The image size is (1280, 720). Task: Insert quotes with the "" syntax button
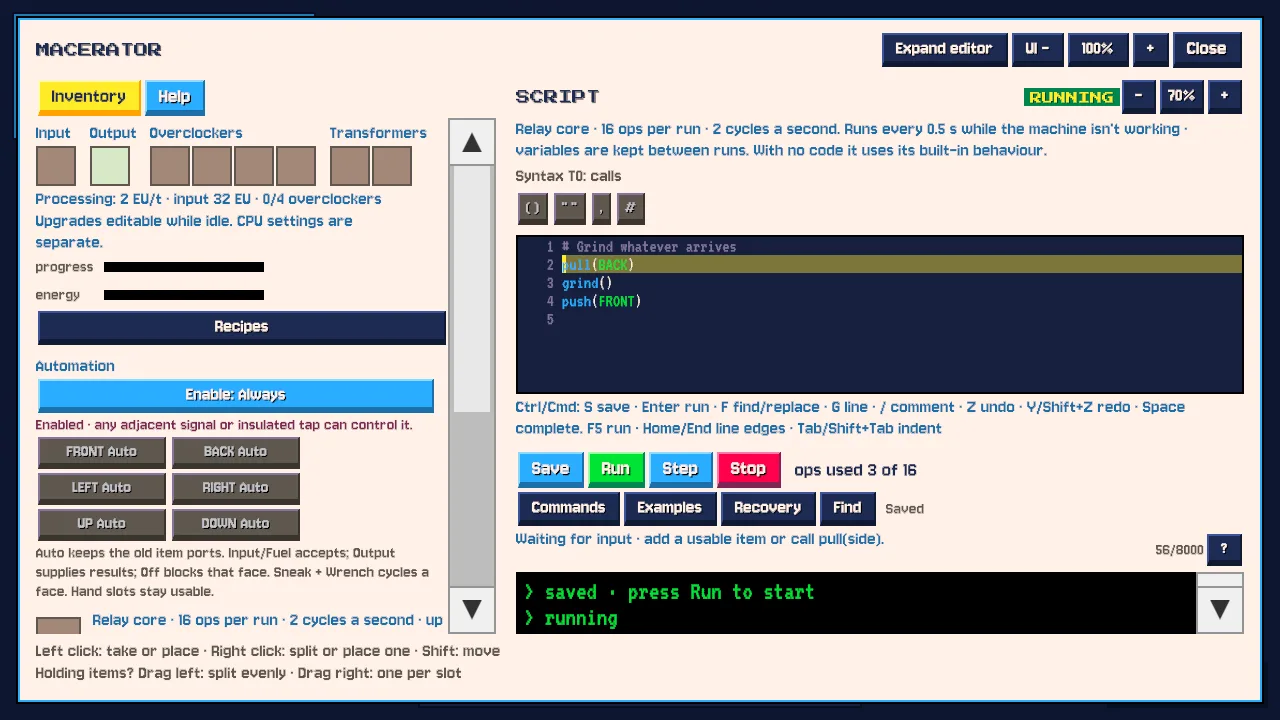pyautogui.click(x=570, y=208)
